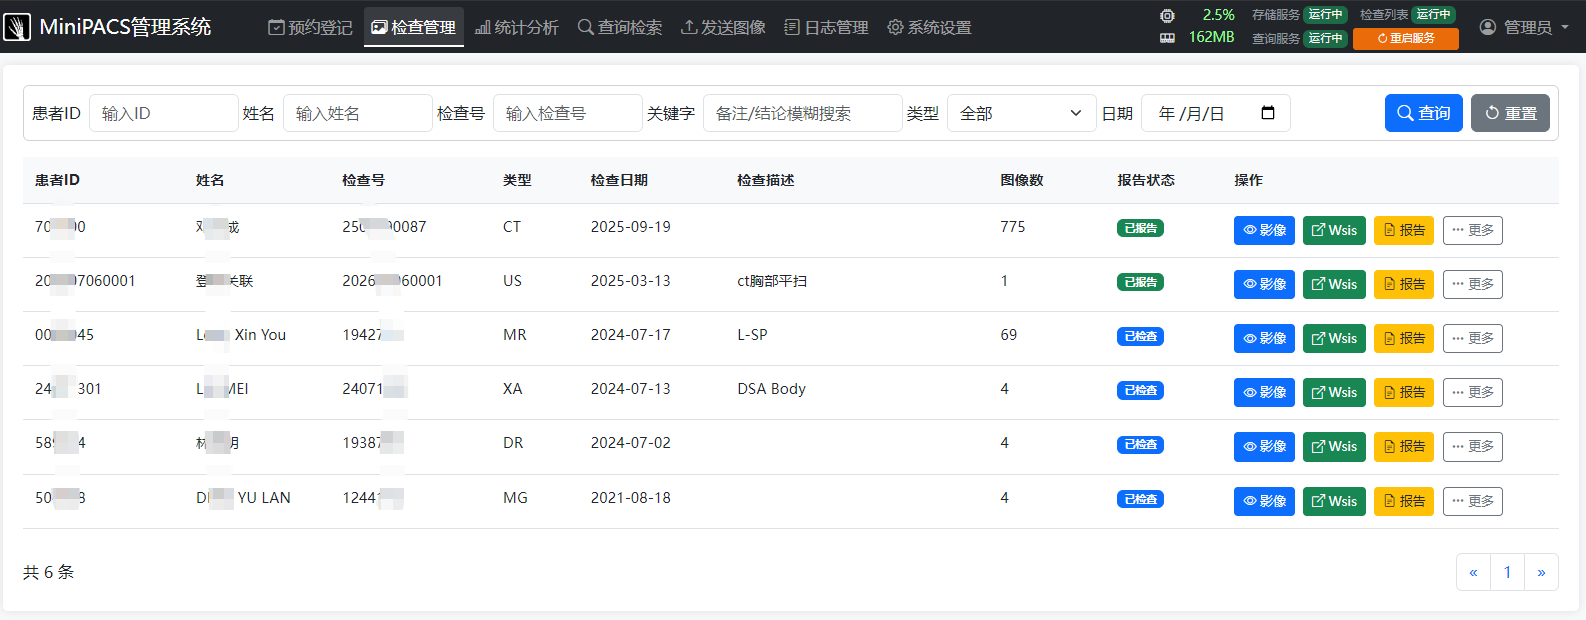The width and height of the screenshot is (1586, 620).
Task: Click the gray 重置 reset button
Action: [x=1510, y=113]
